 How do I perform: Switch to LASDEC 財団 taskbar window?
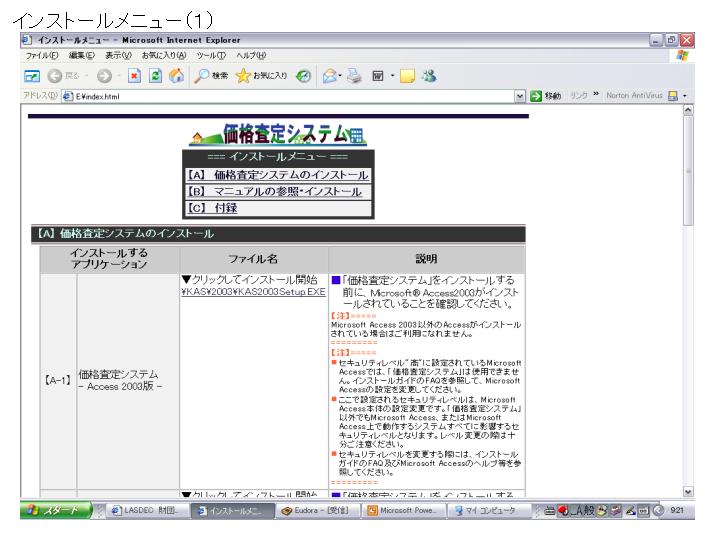click(x=149, y=510)
